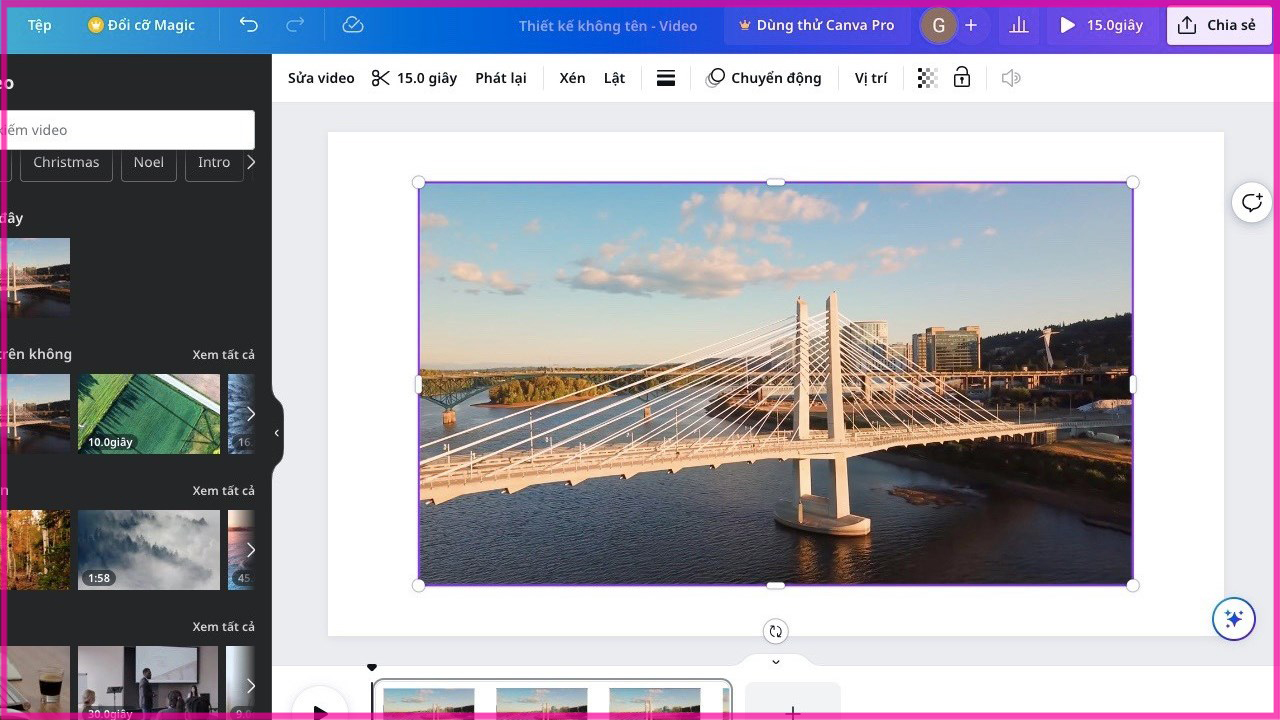Select top-left corner resize handle
Screen dimensions: 1280x720
point(419,182)
